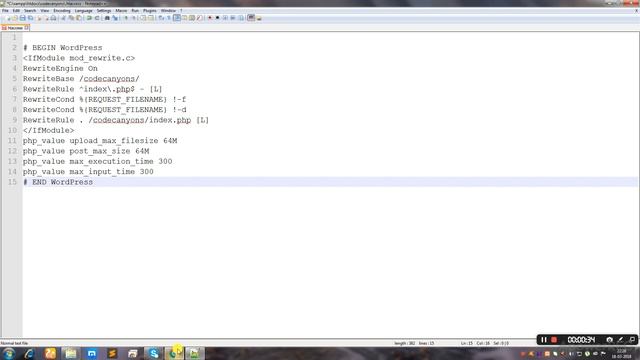Screen dimensions: 640x360
Task: Open the file explorer taskbar icon
Action: 71,353
